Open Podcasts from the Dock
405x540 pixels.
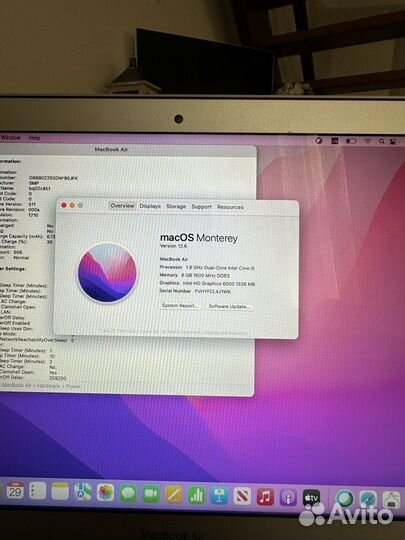point(288,498)
